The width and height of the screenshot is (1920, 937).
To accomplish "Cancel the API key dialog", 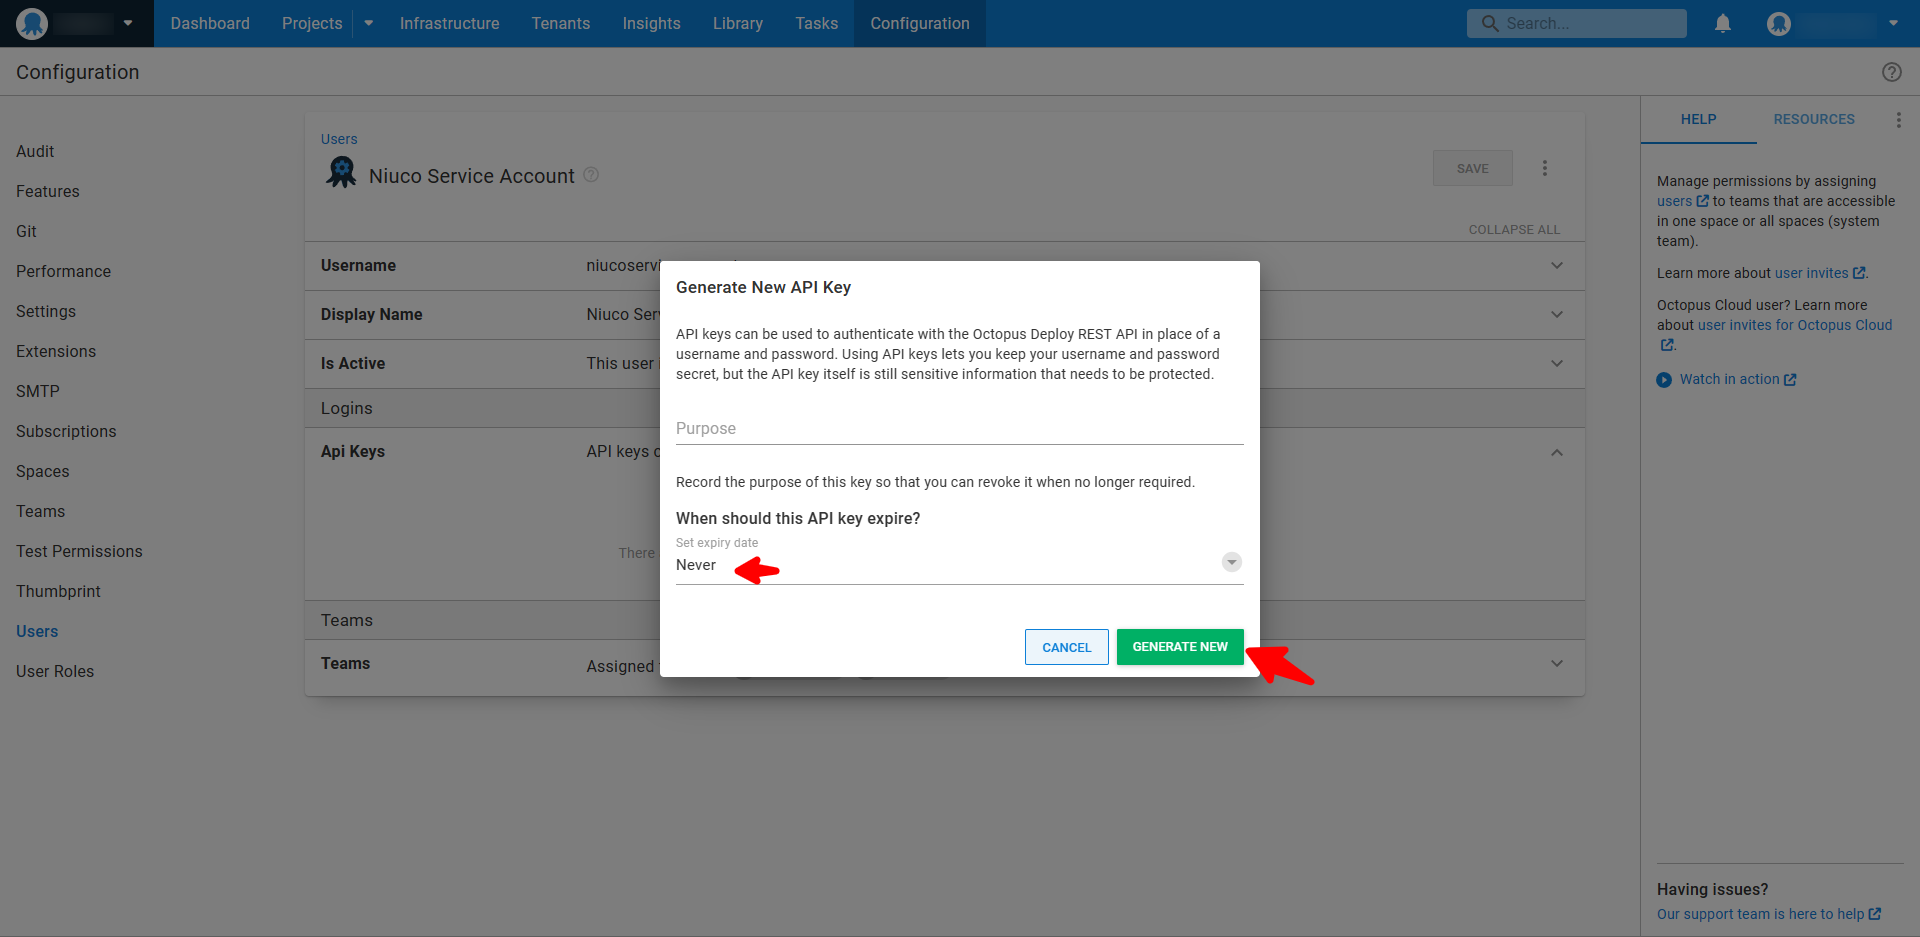I will (x=1066, y=647).
